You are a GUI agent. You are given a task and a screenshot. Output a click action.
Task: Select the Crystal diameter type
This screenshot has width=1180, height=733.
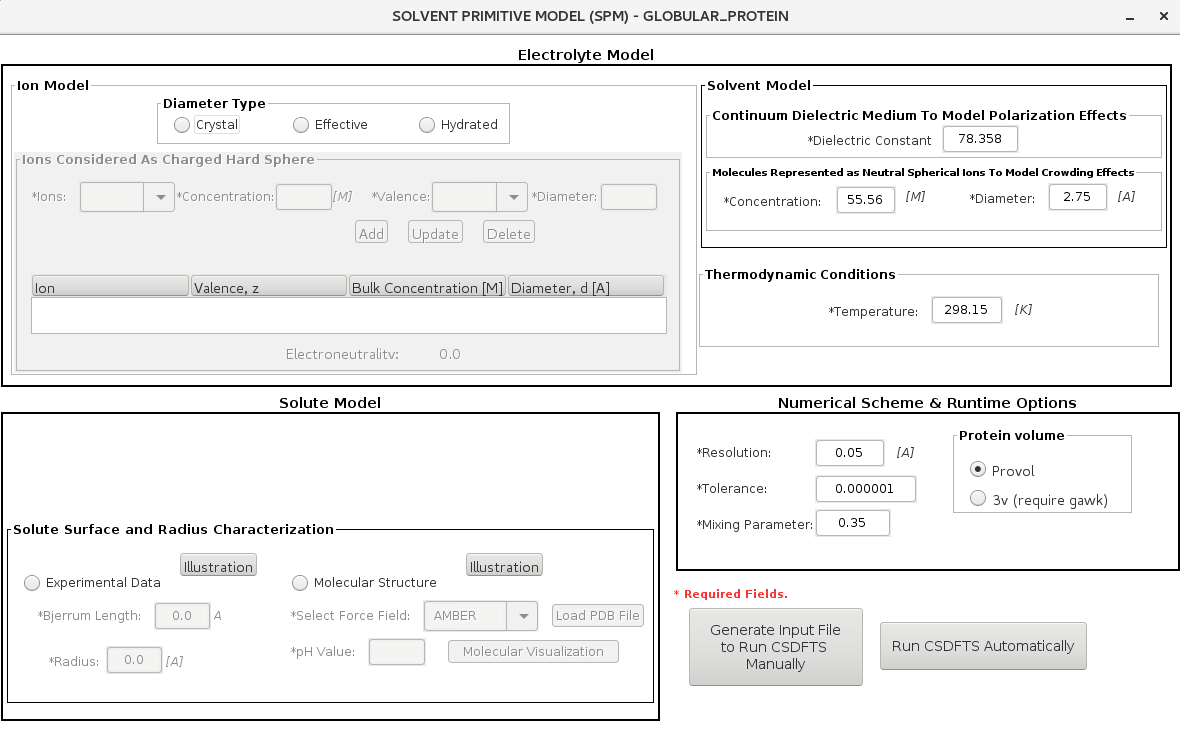pyautogui.click(x=181, y=125)
